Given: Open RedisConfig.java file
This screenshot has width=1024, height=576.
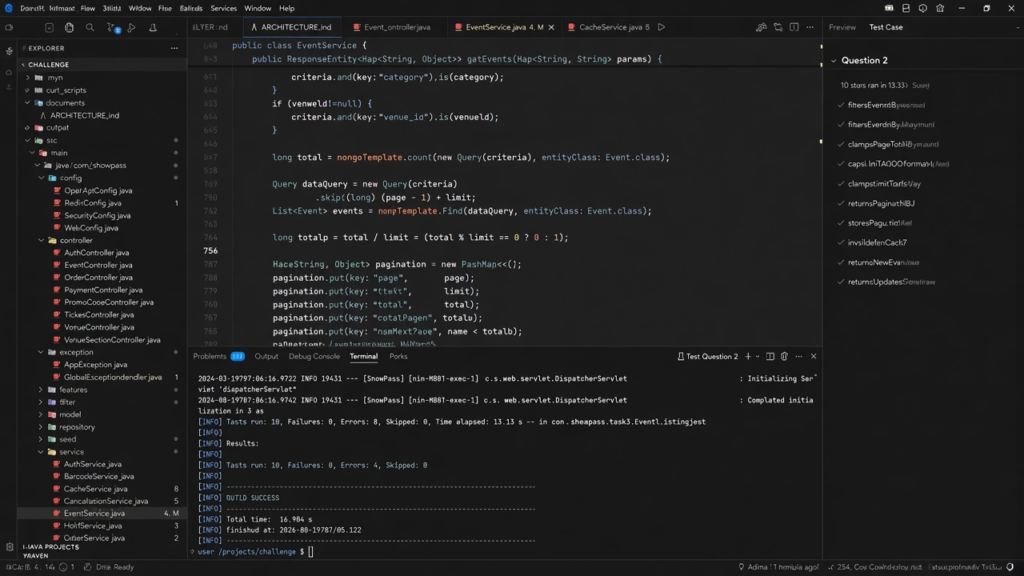Looking at the screenshot, I should (93, 203).
